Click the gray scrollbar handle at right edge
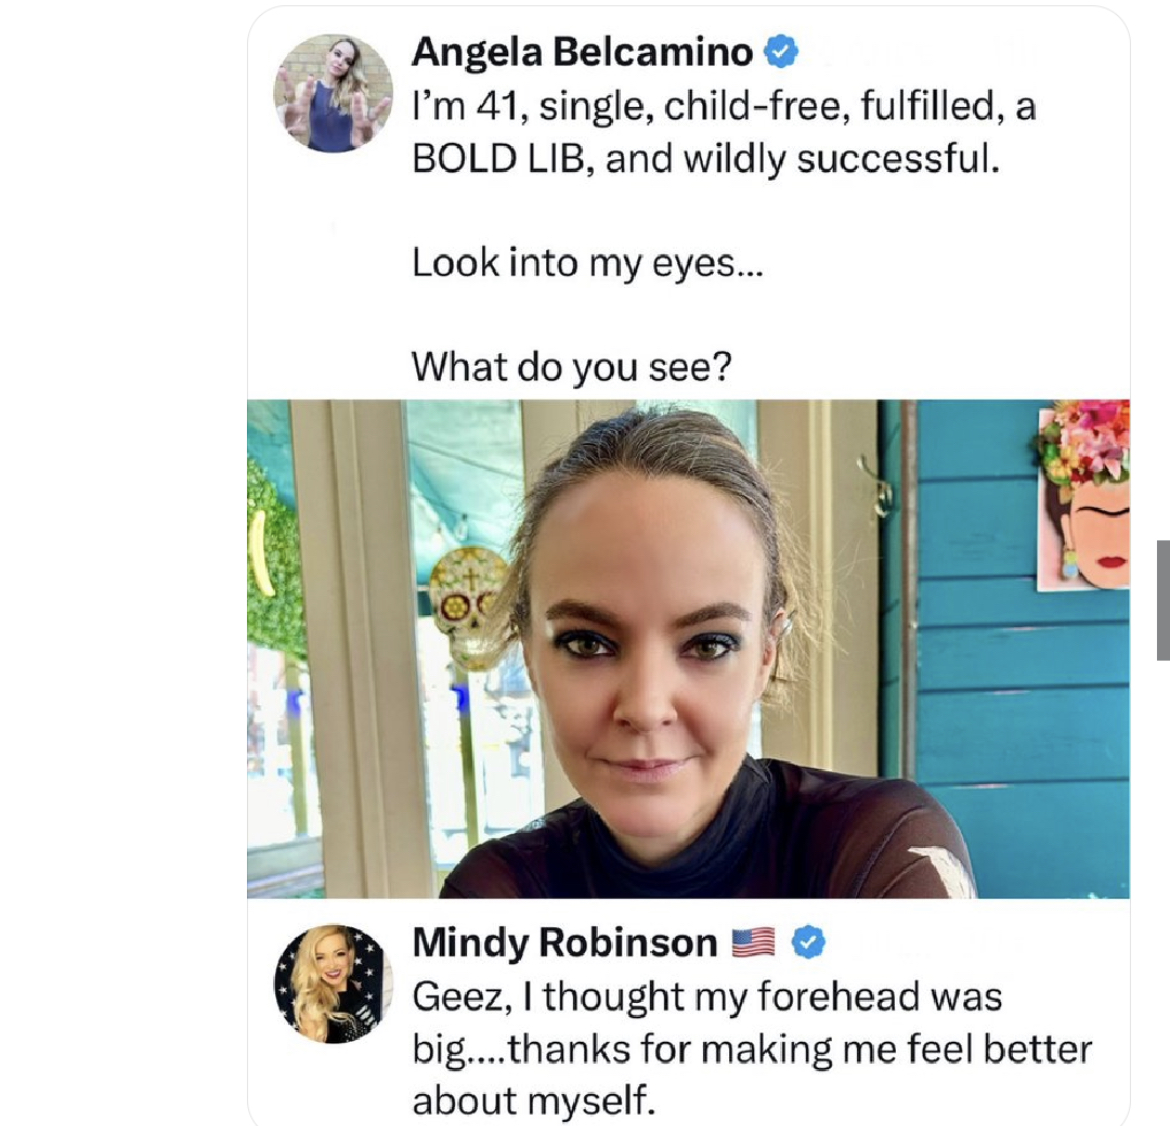The width and height of the screenshot is (1170, 1126). point(1163,600)
